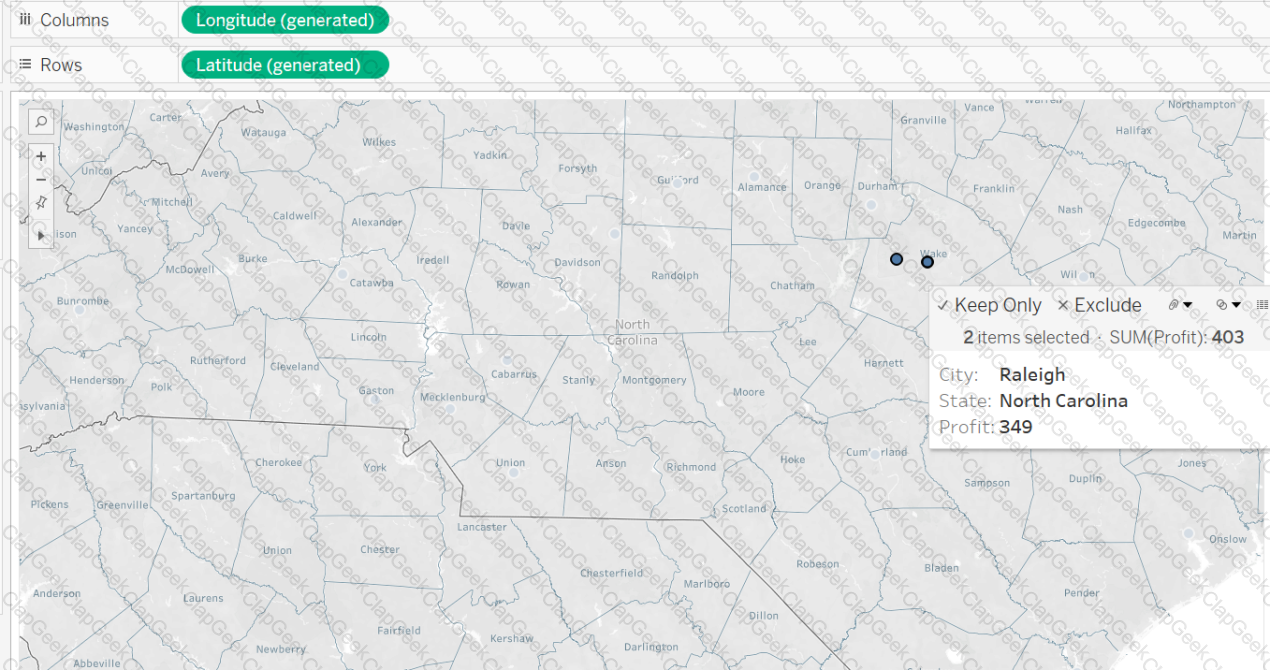This screenshot has height=670, width=1270.
Task: Click the Columns shelf icon
Action: coord(26,20)
